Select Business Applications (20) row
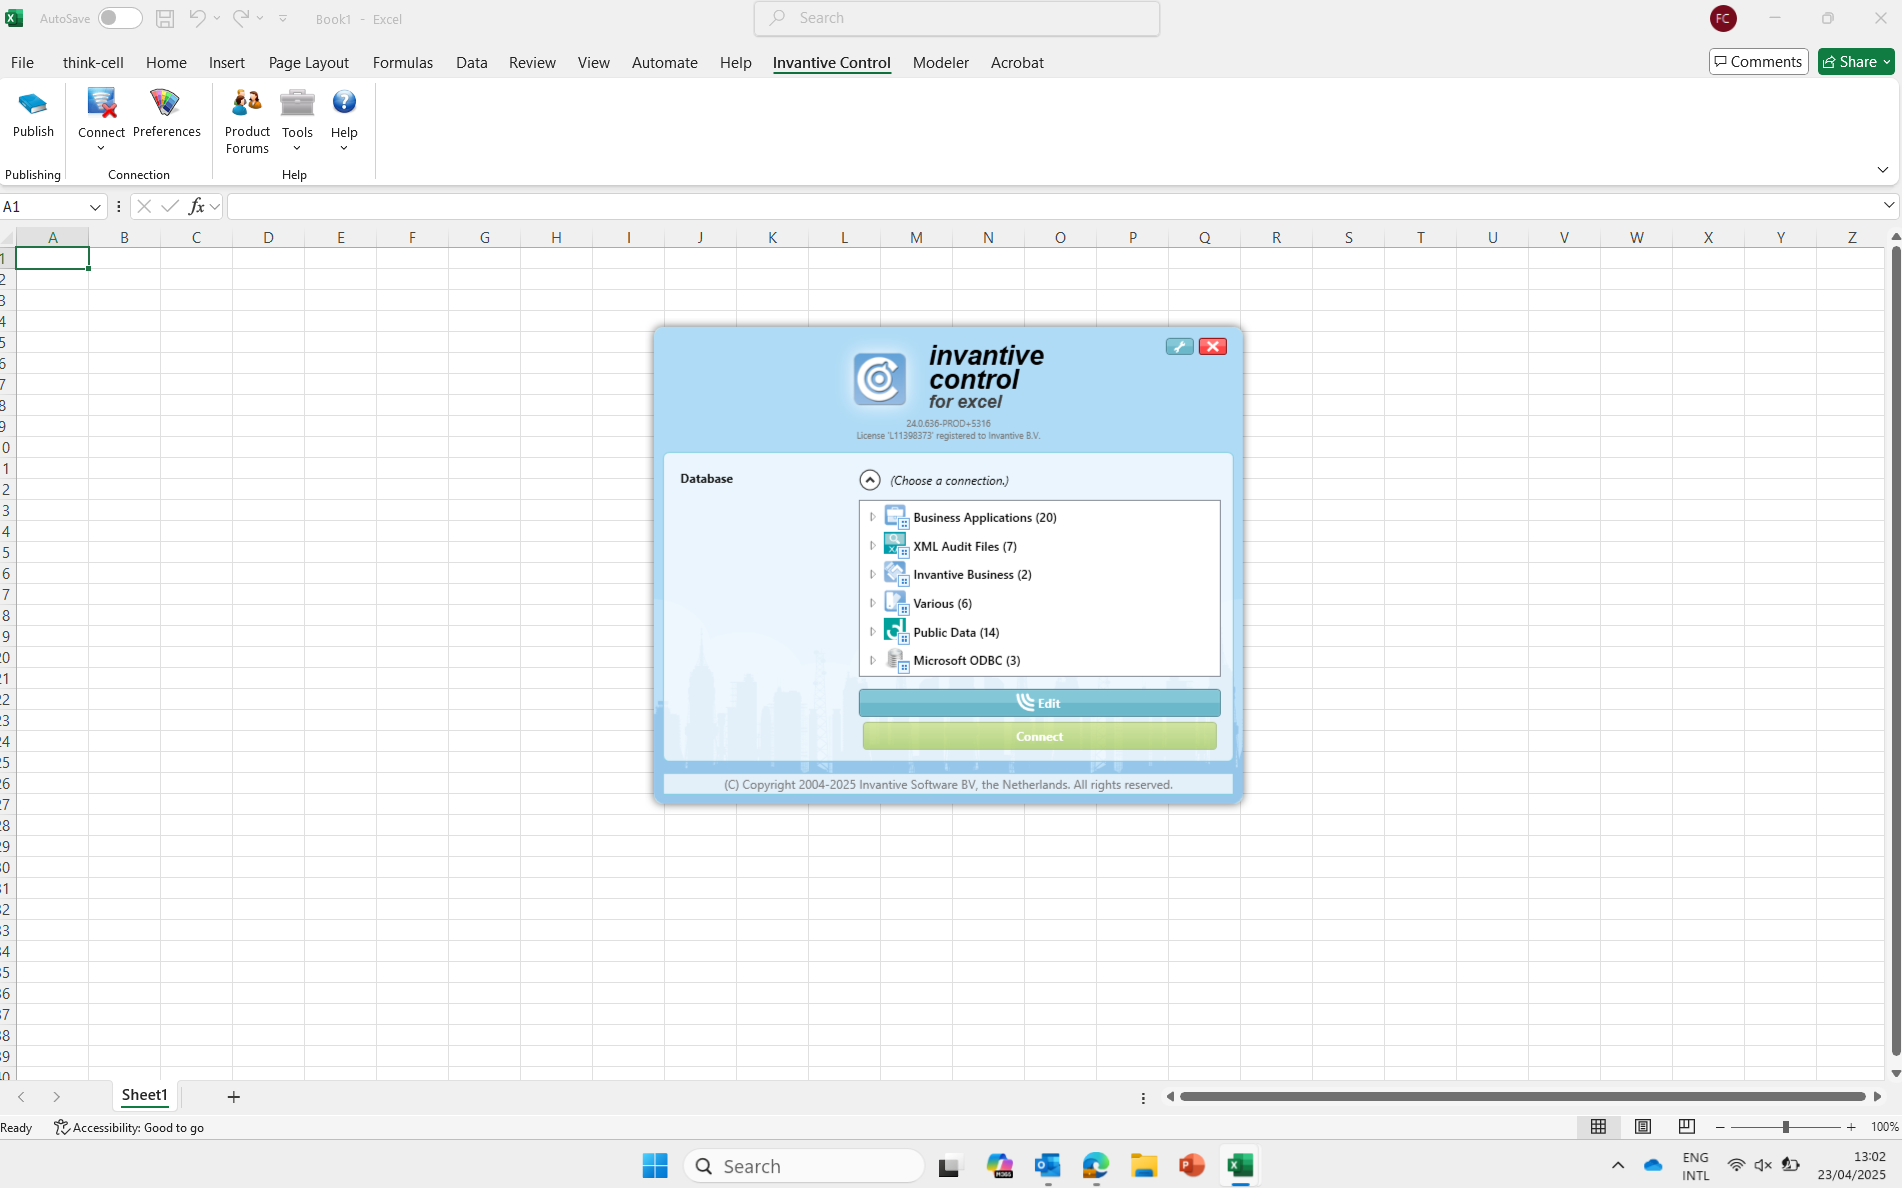This screenshot has width=1902, height=1188. pos(1039,517)
